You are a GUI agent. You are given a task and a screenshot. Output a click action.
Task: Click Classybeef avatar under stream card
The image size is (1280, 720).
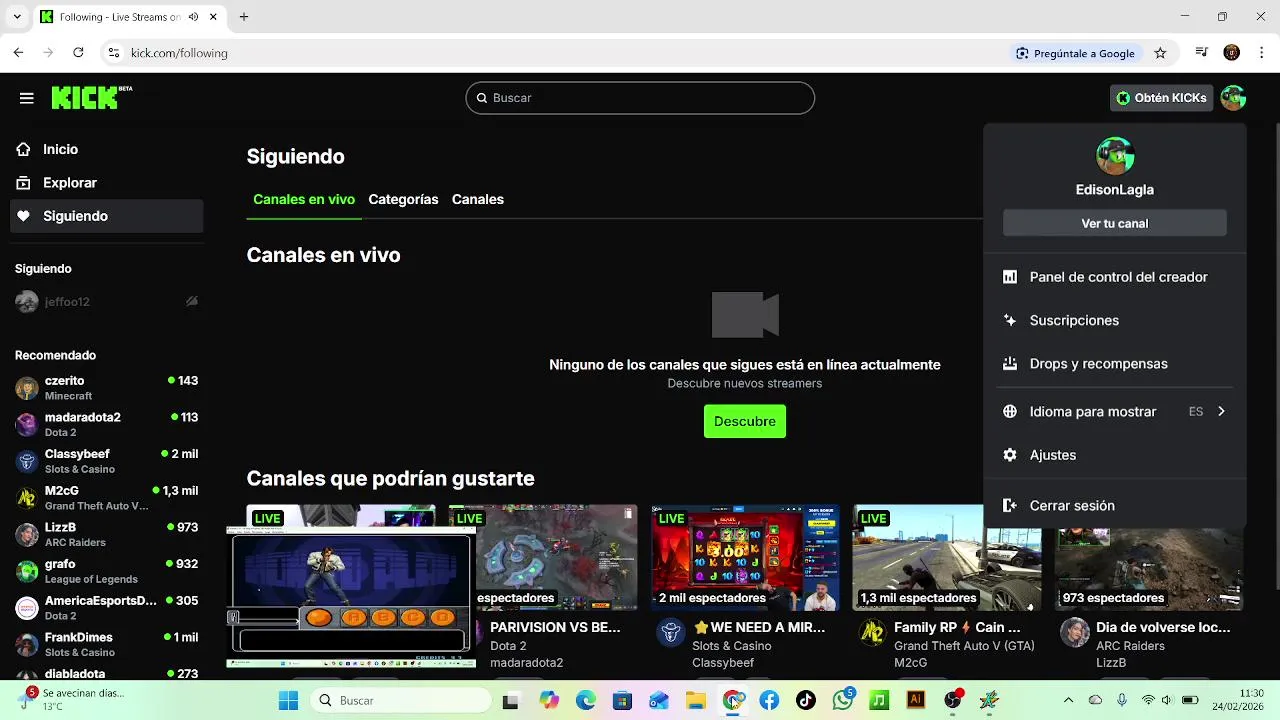point(671,632)
